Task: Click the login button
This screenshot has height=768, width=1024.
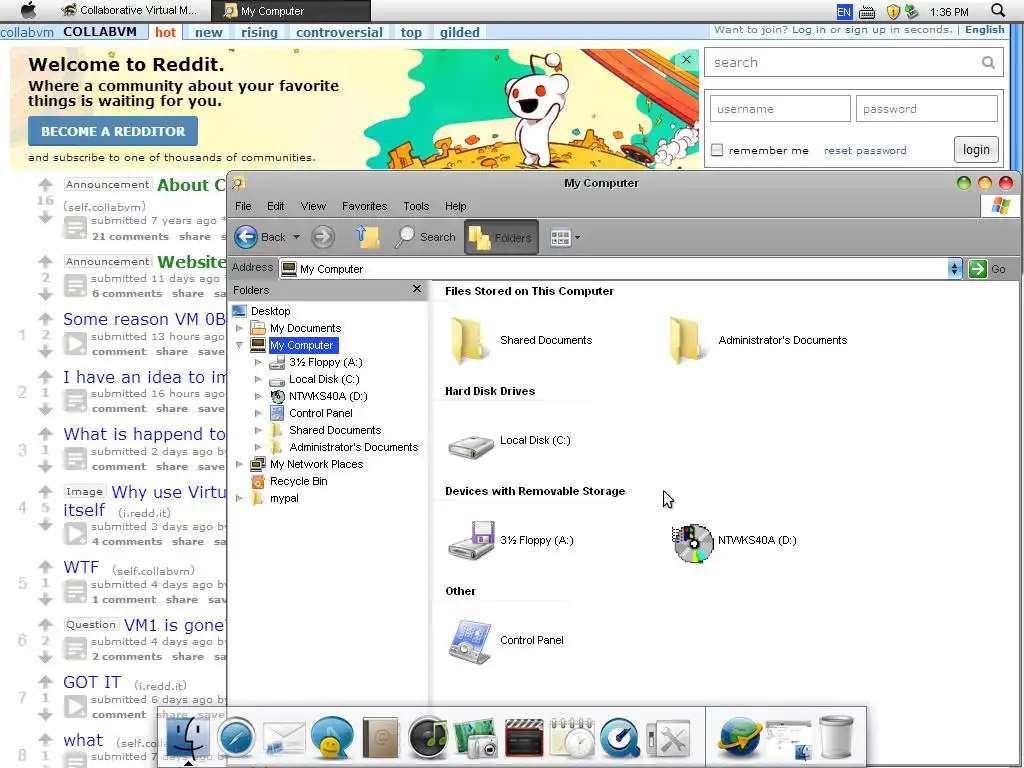Action: pos(976,150)
